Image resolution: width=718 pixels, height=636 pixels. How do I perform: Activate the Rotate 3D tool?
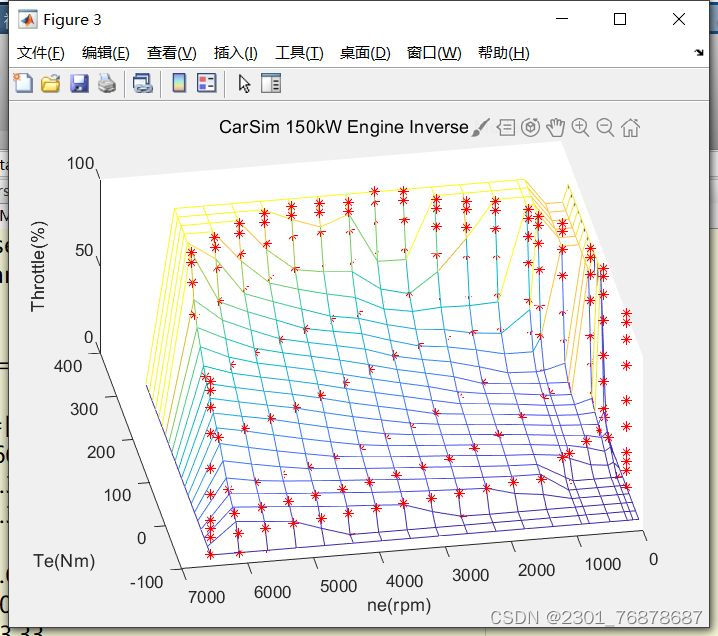pyautogui.click(x=531, y=127)
